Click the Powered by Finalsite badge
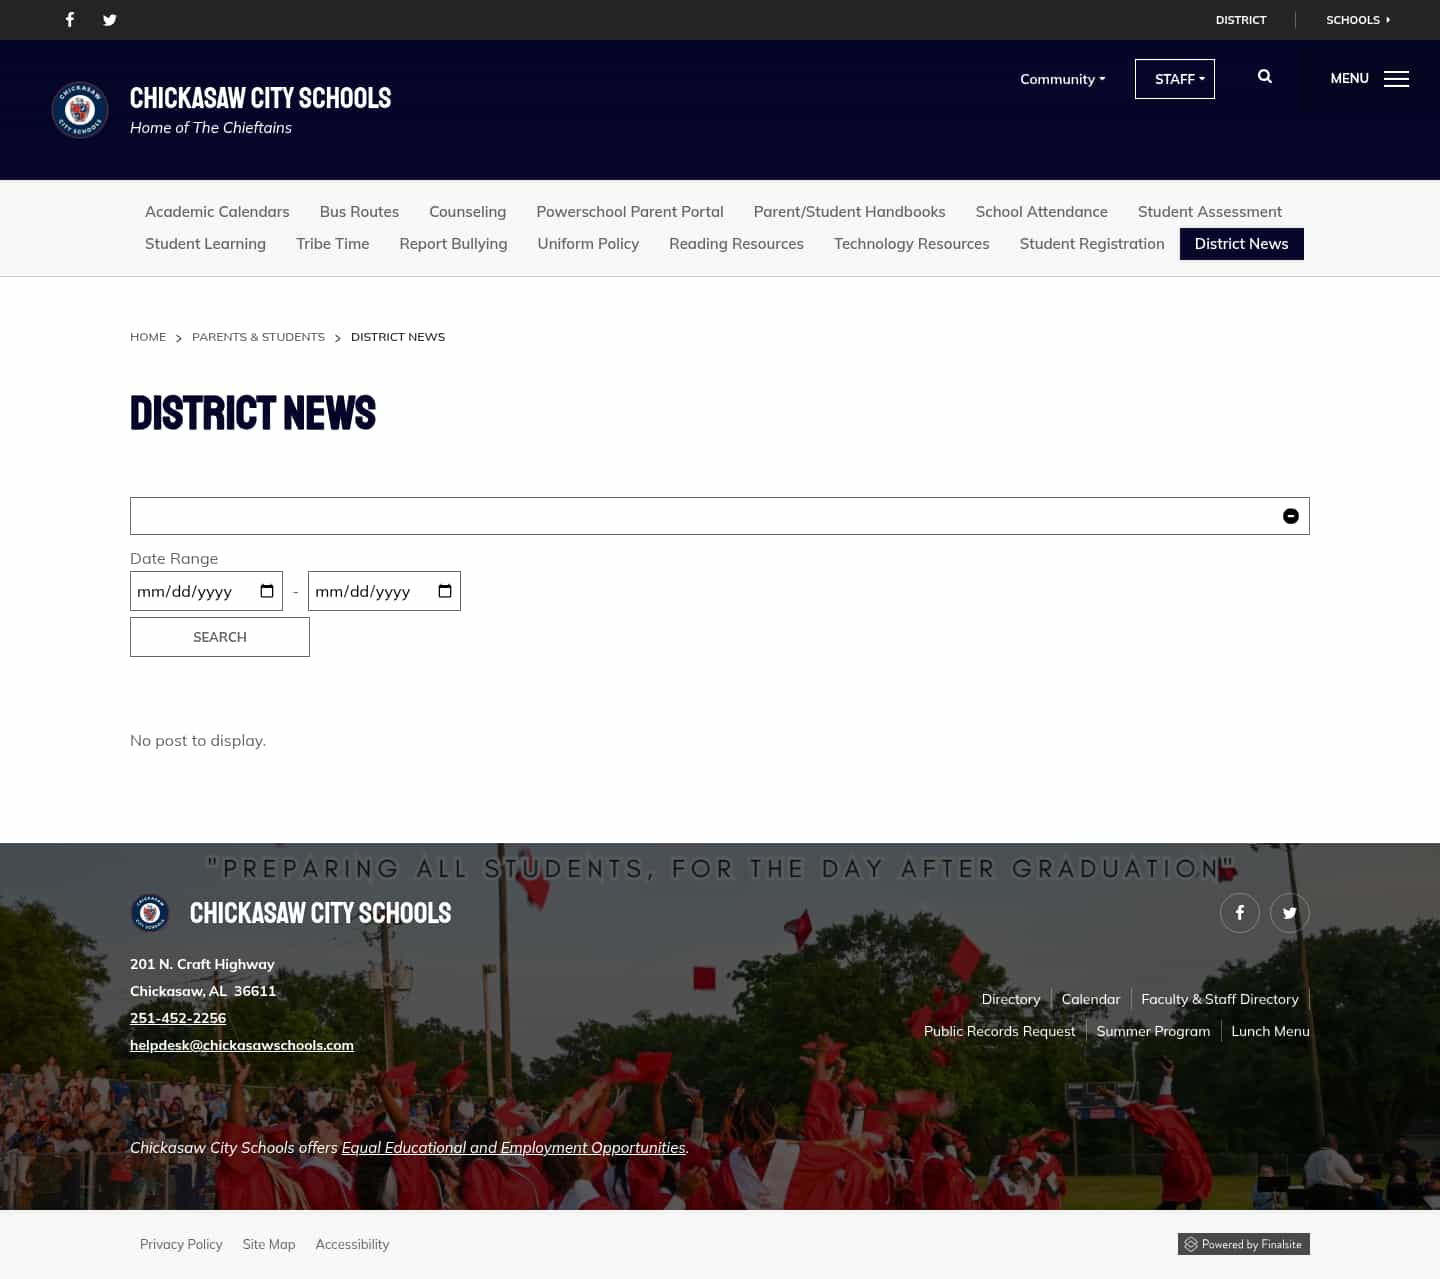 pos(1243,1244)
